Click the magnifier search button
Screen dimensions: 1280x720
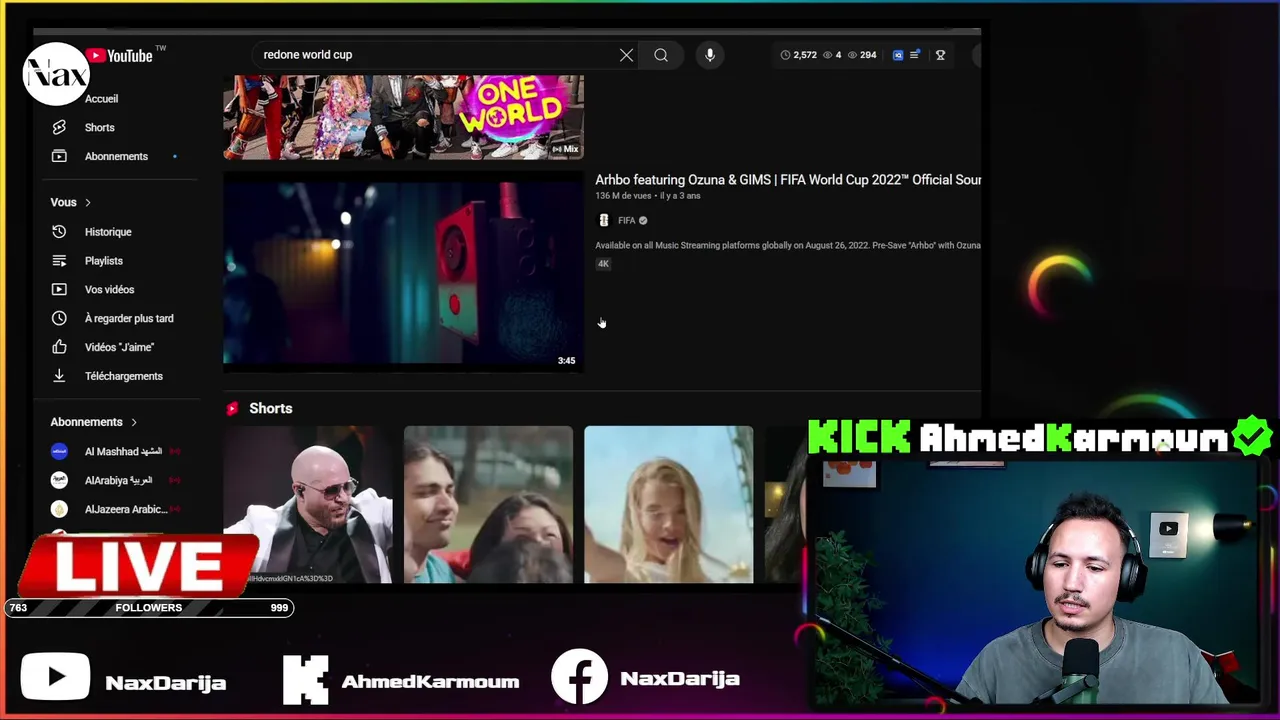661,55
